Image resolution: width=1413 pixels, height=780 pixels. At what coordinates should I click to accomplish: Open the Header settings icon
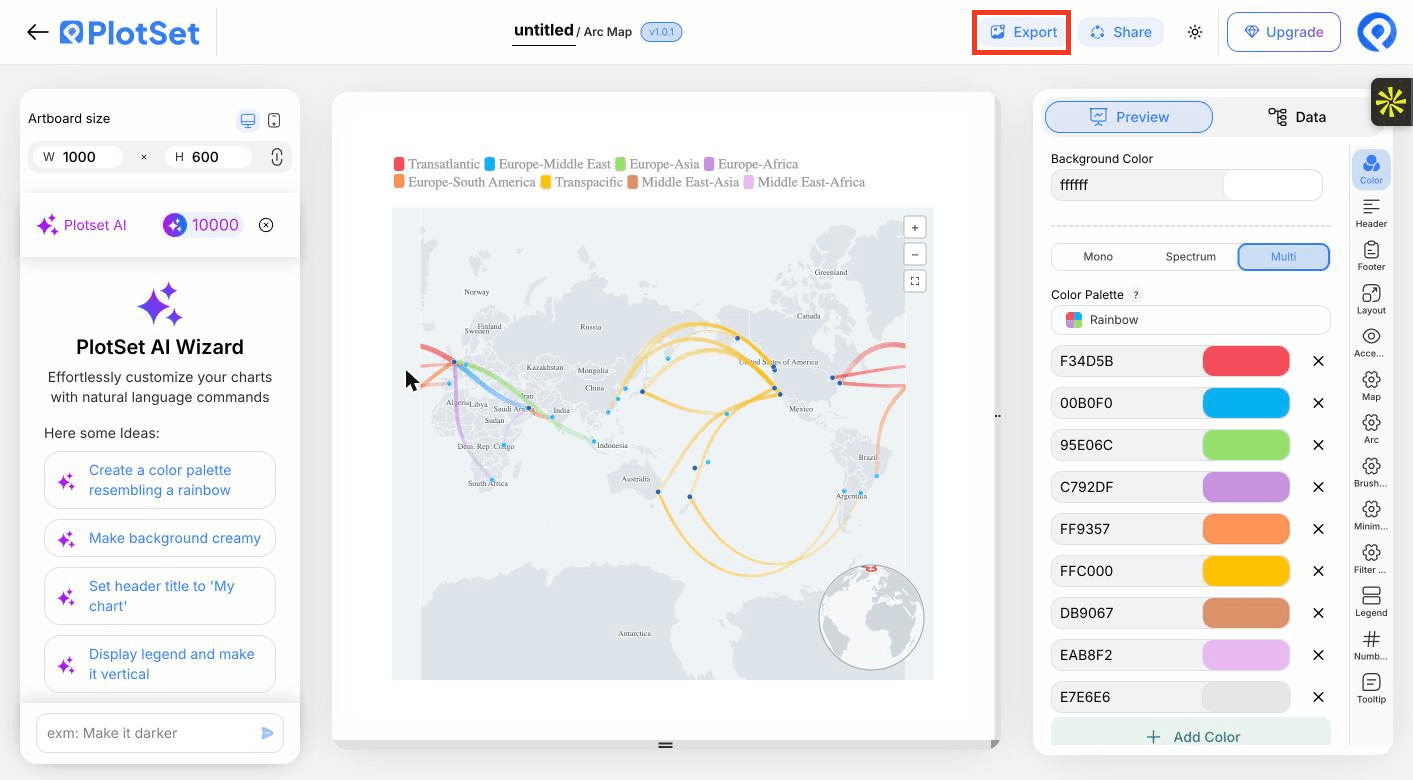(1371, 212)
